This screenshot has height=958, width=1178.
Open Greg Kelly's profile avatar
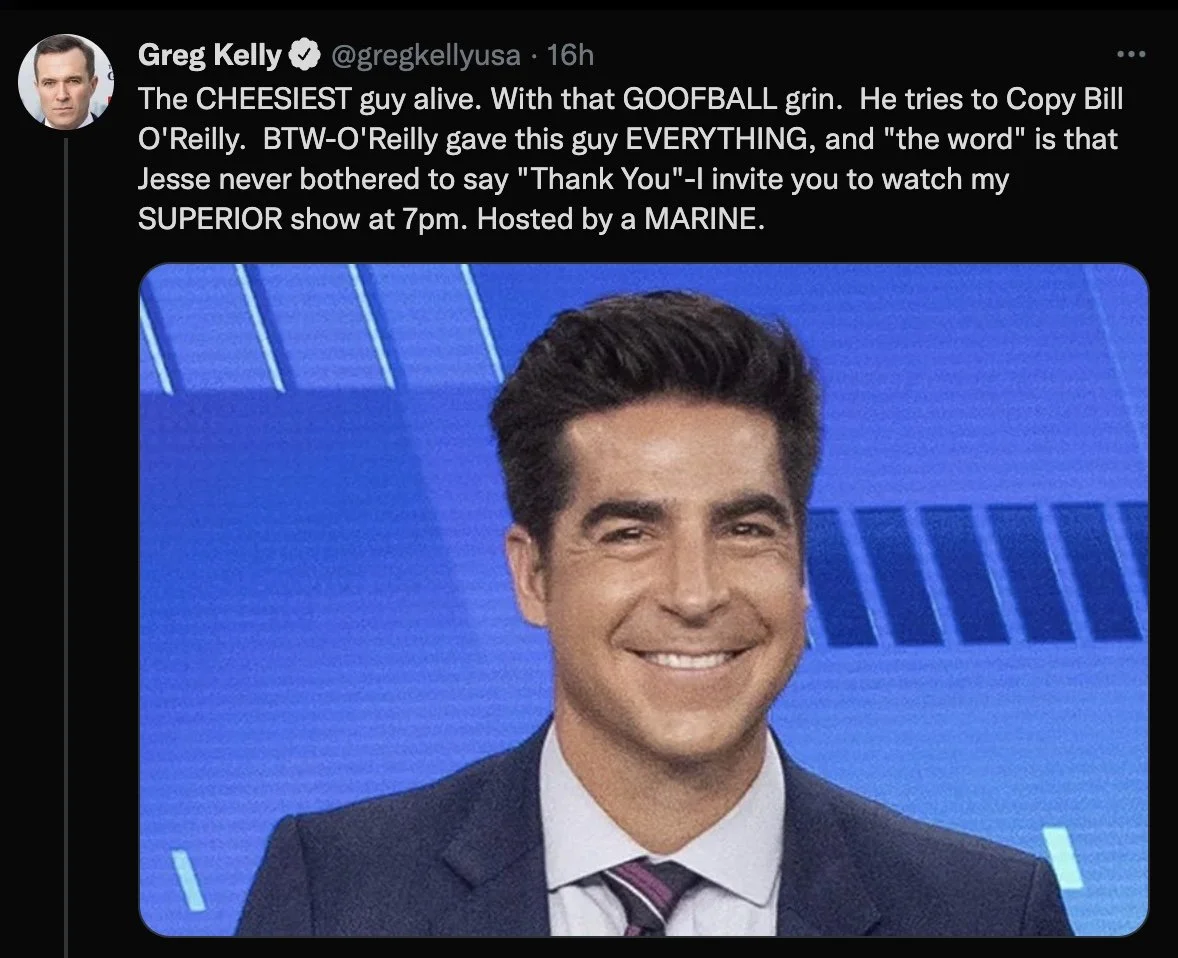tap(65, 81)
